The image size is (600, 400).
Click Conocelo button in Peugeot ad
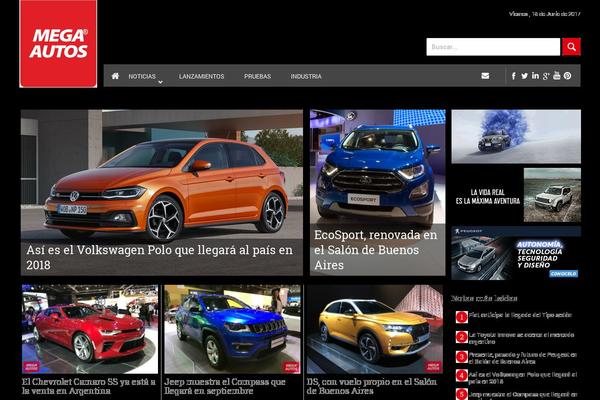click(x=564, y=274)
